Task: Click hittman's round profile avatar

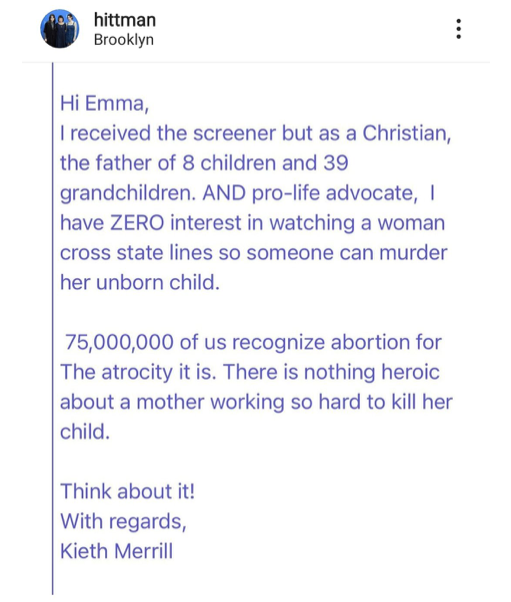Action: pyautogui.click(x=60, y=29)
